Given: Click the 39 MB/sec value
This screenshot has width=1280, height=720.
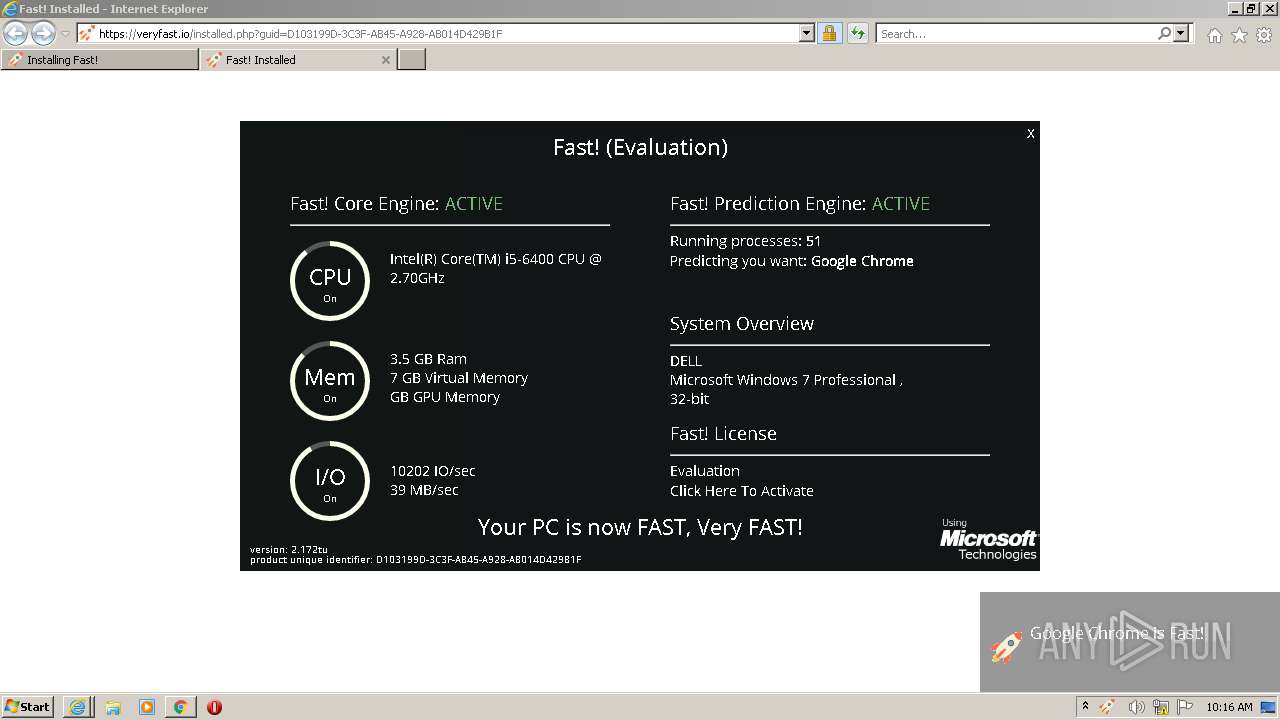Looking at the screenshot, I should click(424, 490).
